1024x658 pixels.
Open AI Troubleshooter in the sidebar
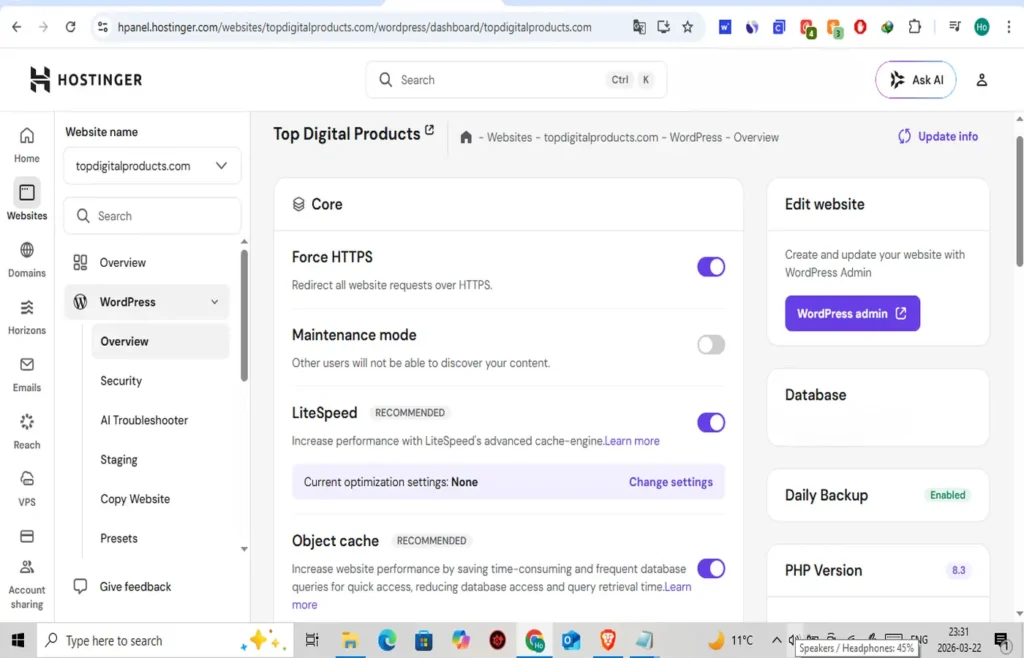click(x=144, y=420)
